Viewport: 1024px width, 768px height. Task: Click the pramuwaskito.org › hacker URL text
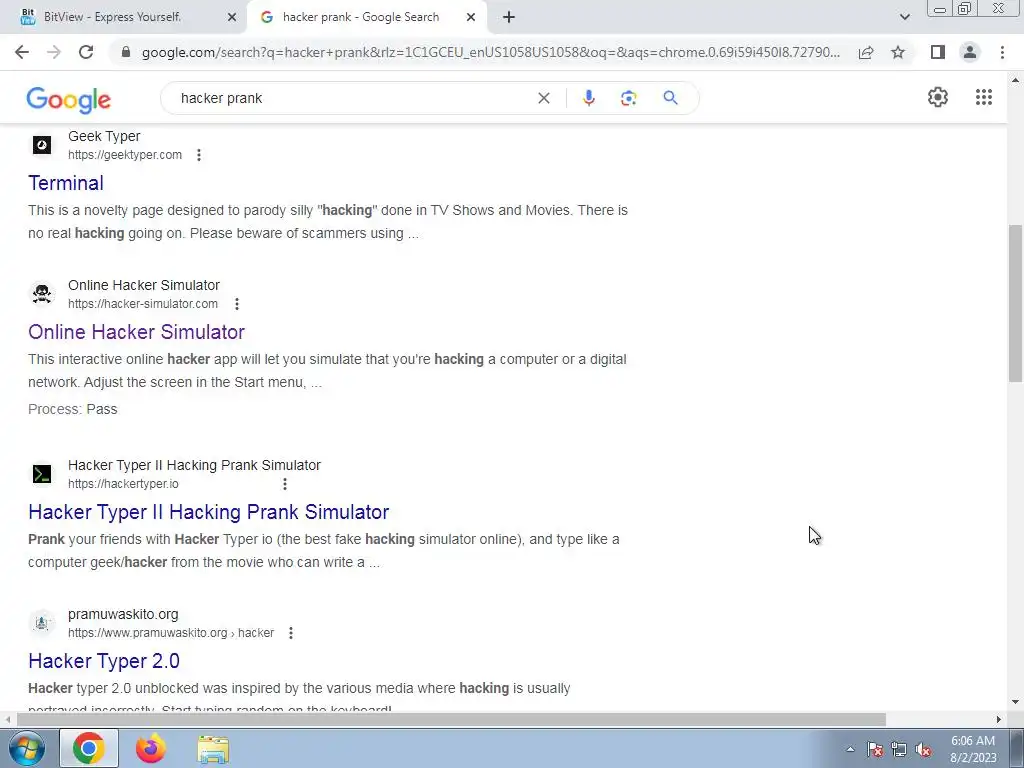pos(171,633)
